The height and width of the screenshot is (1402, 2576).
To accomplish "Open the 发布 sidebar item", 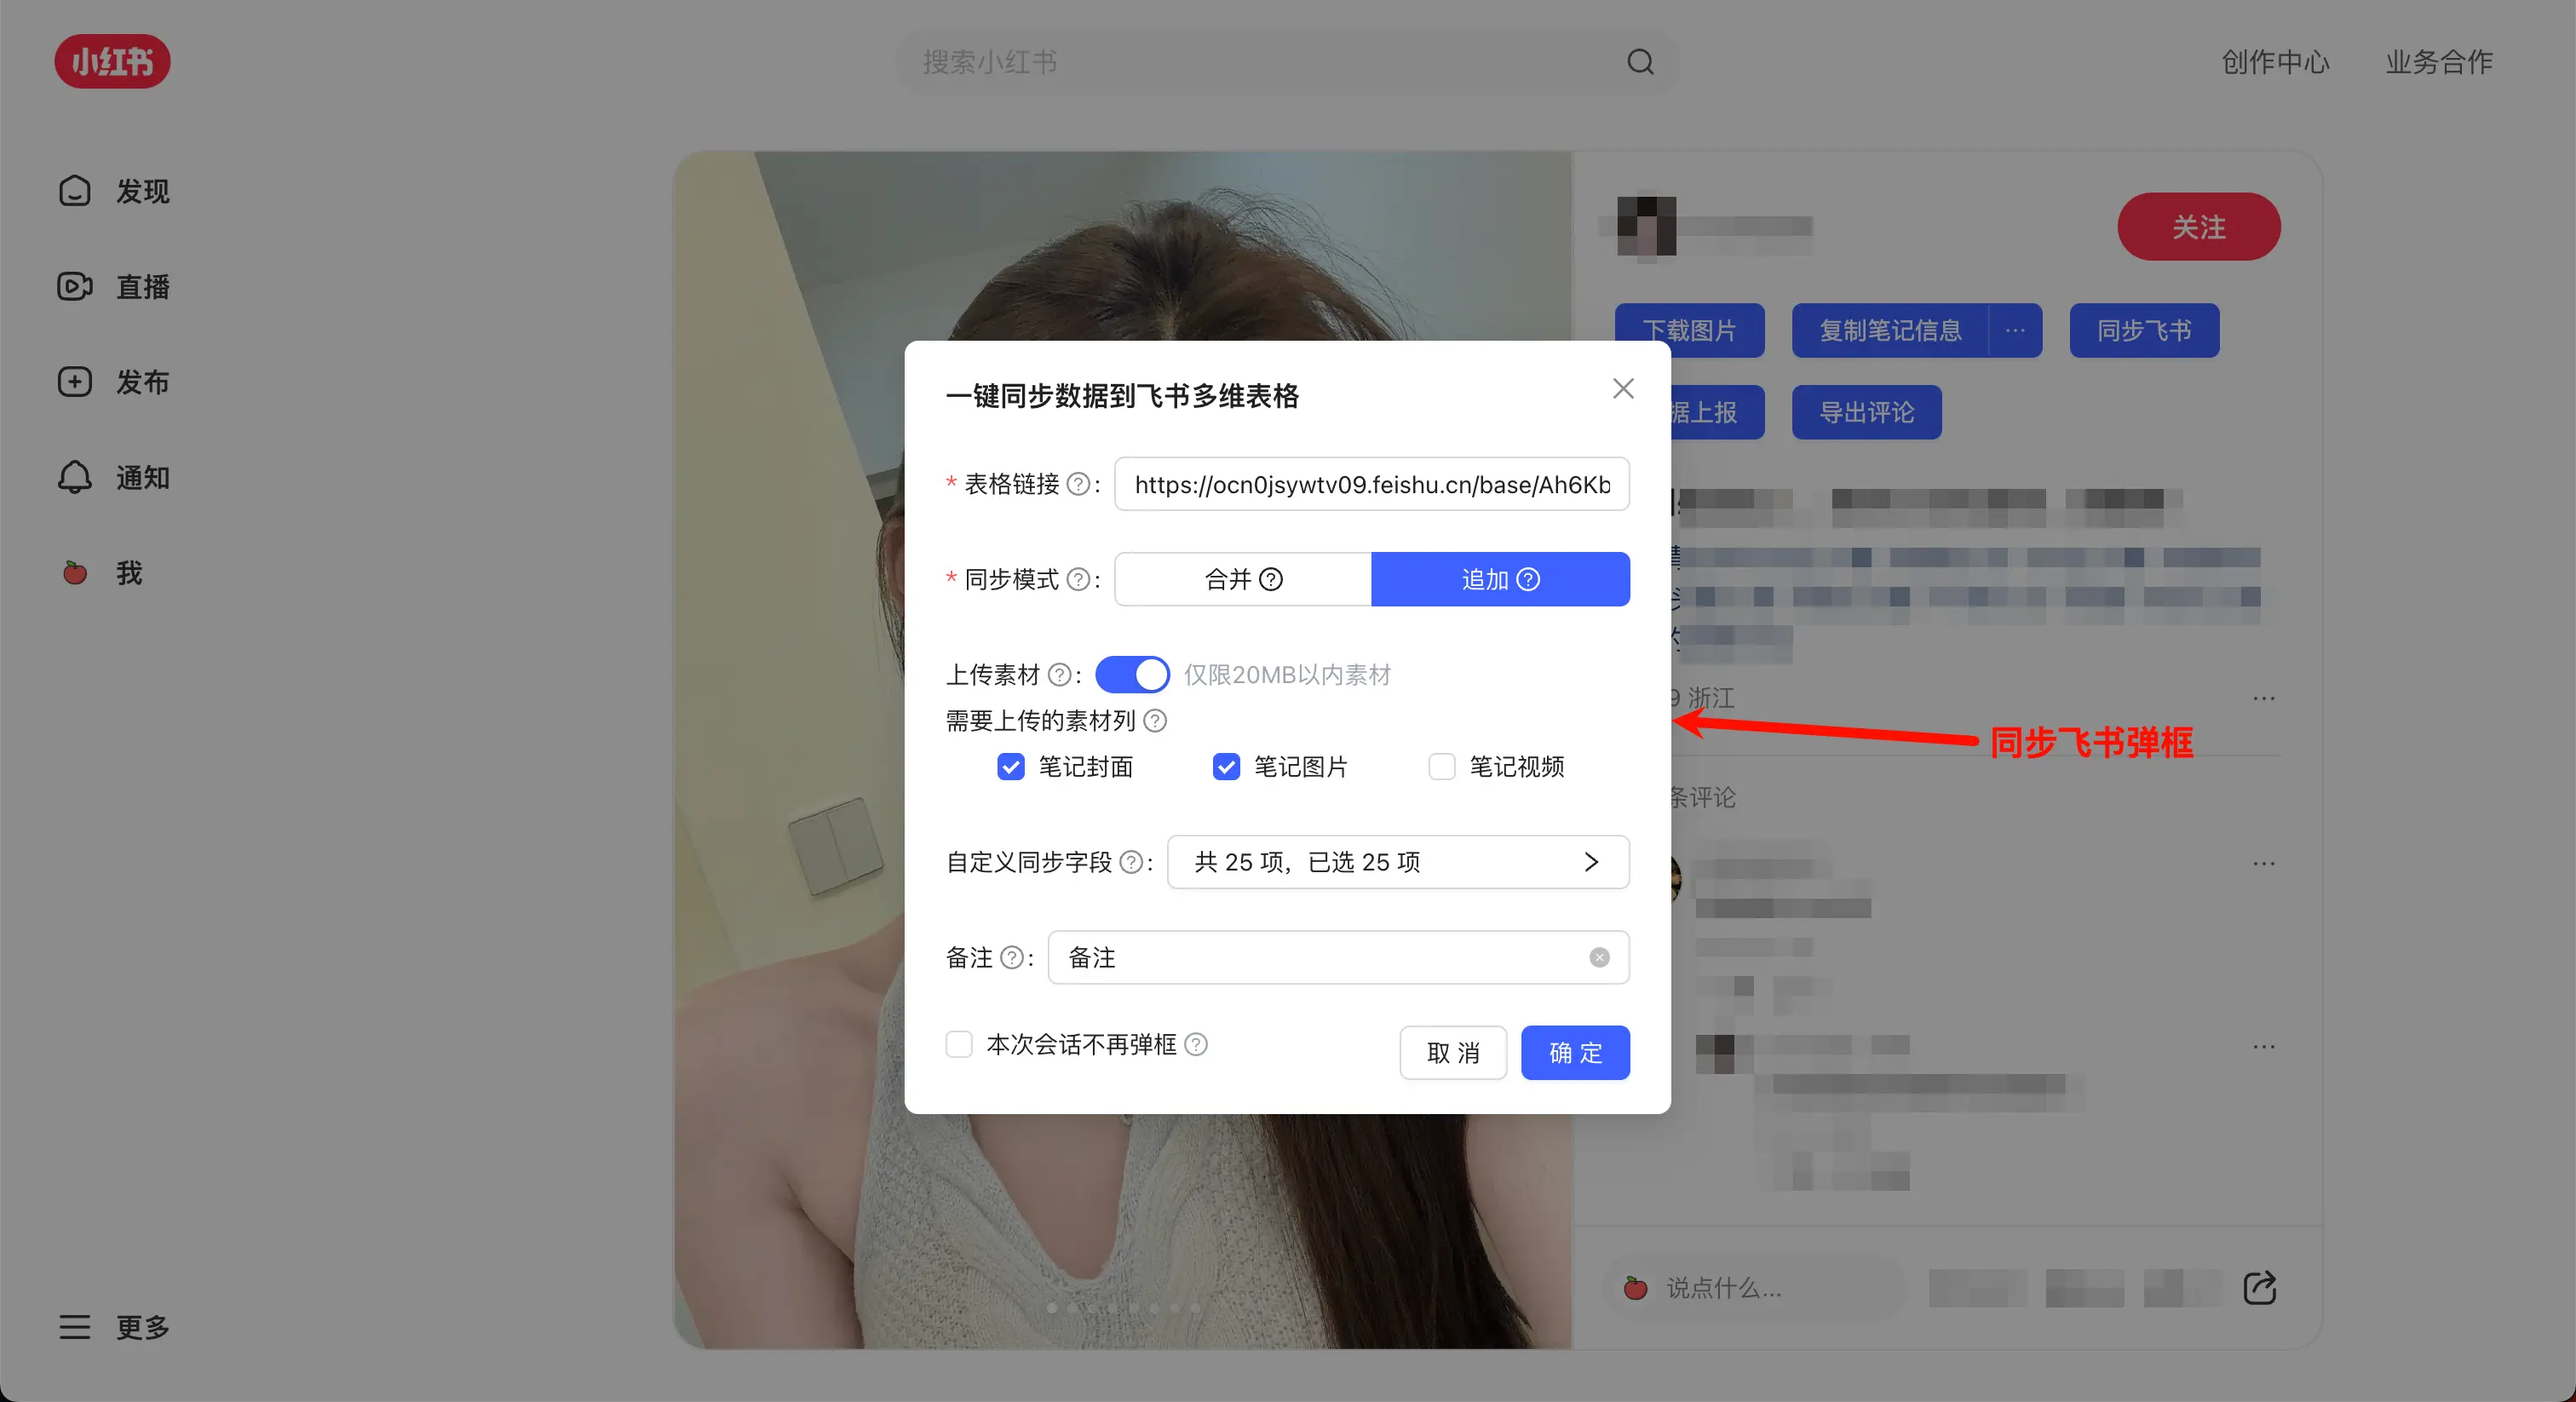I will (x=114, y=382).
